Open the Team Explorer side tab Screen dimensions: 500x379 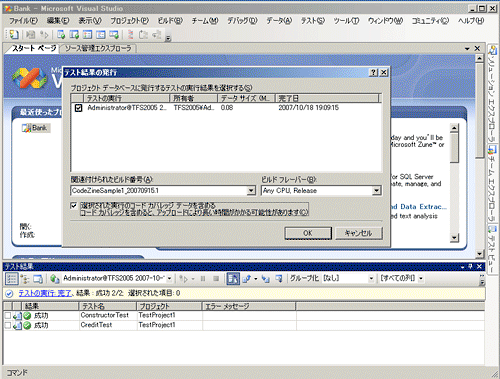coord(493,183)
